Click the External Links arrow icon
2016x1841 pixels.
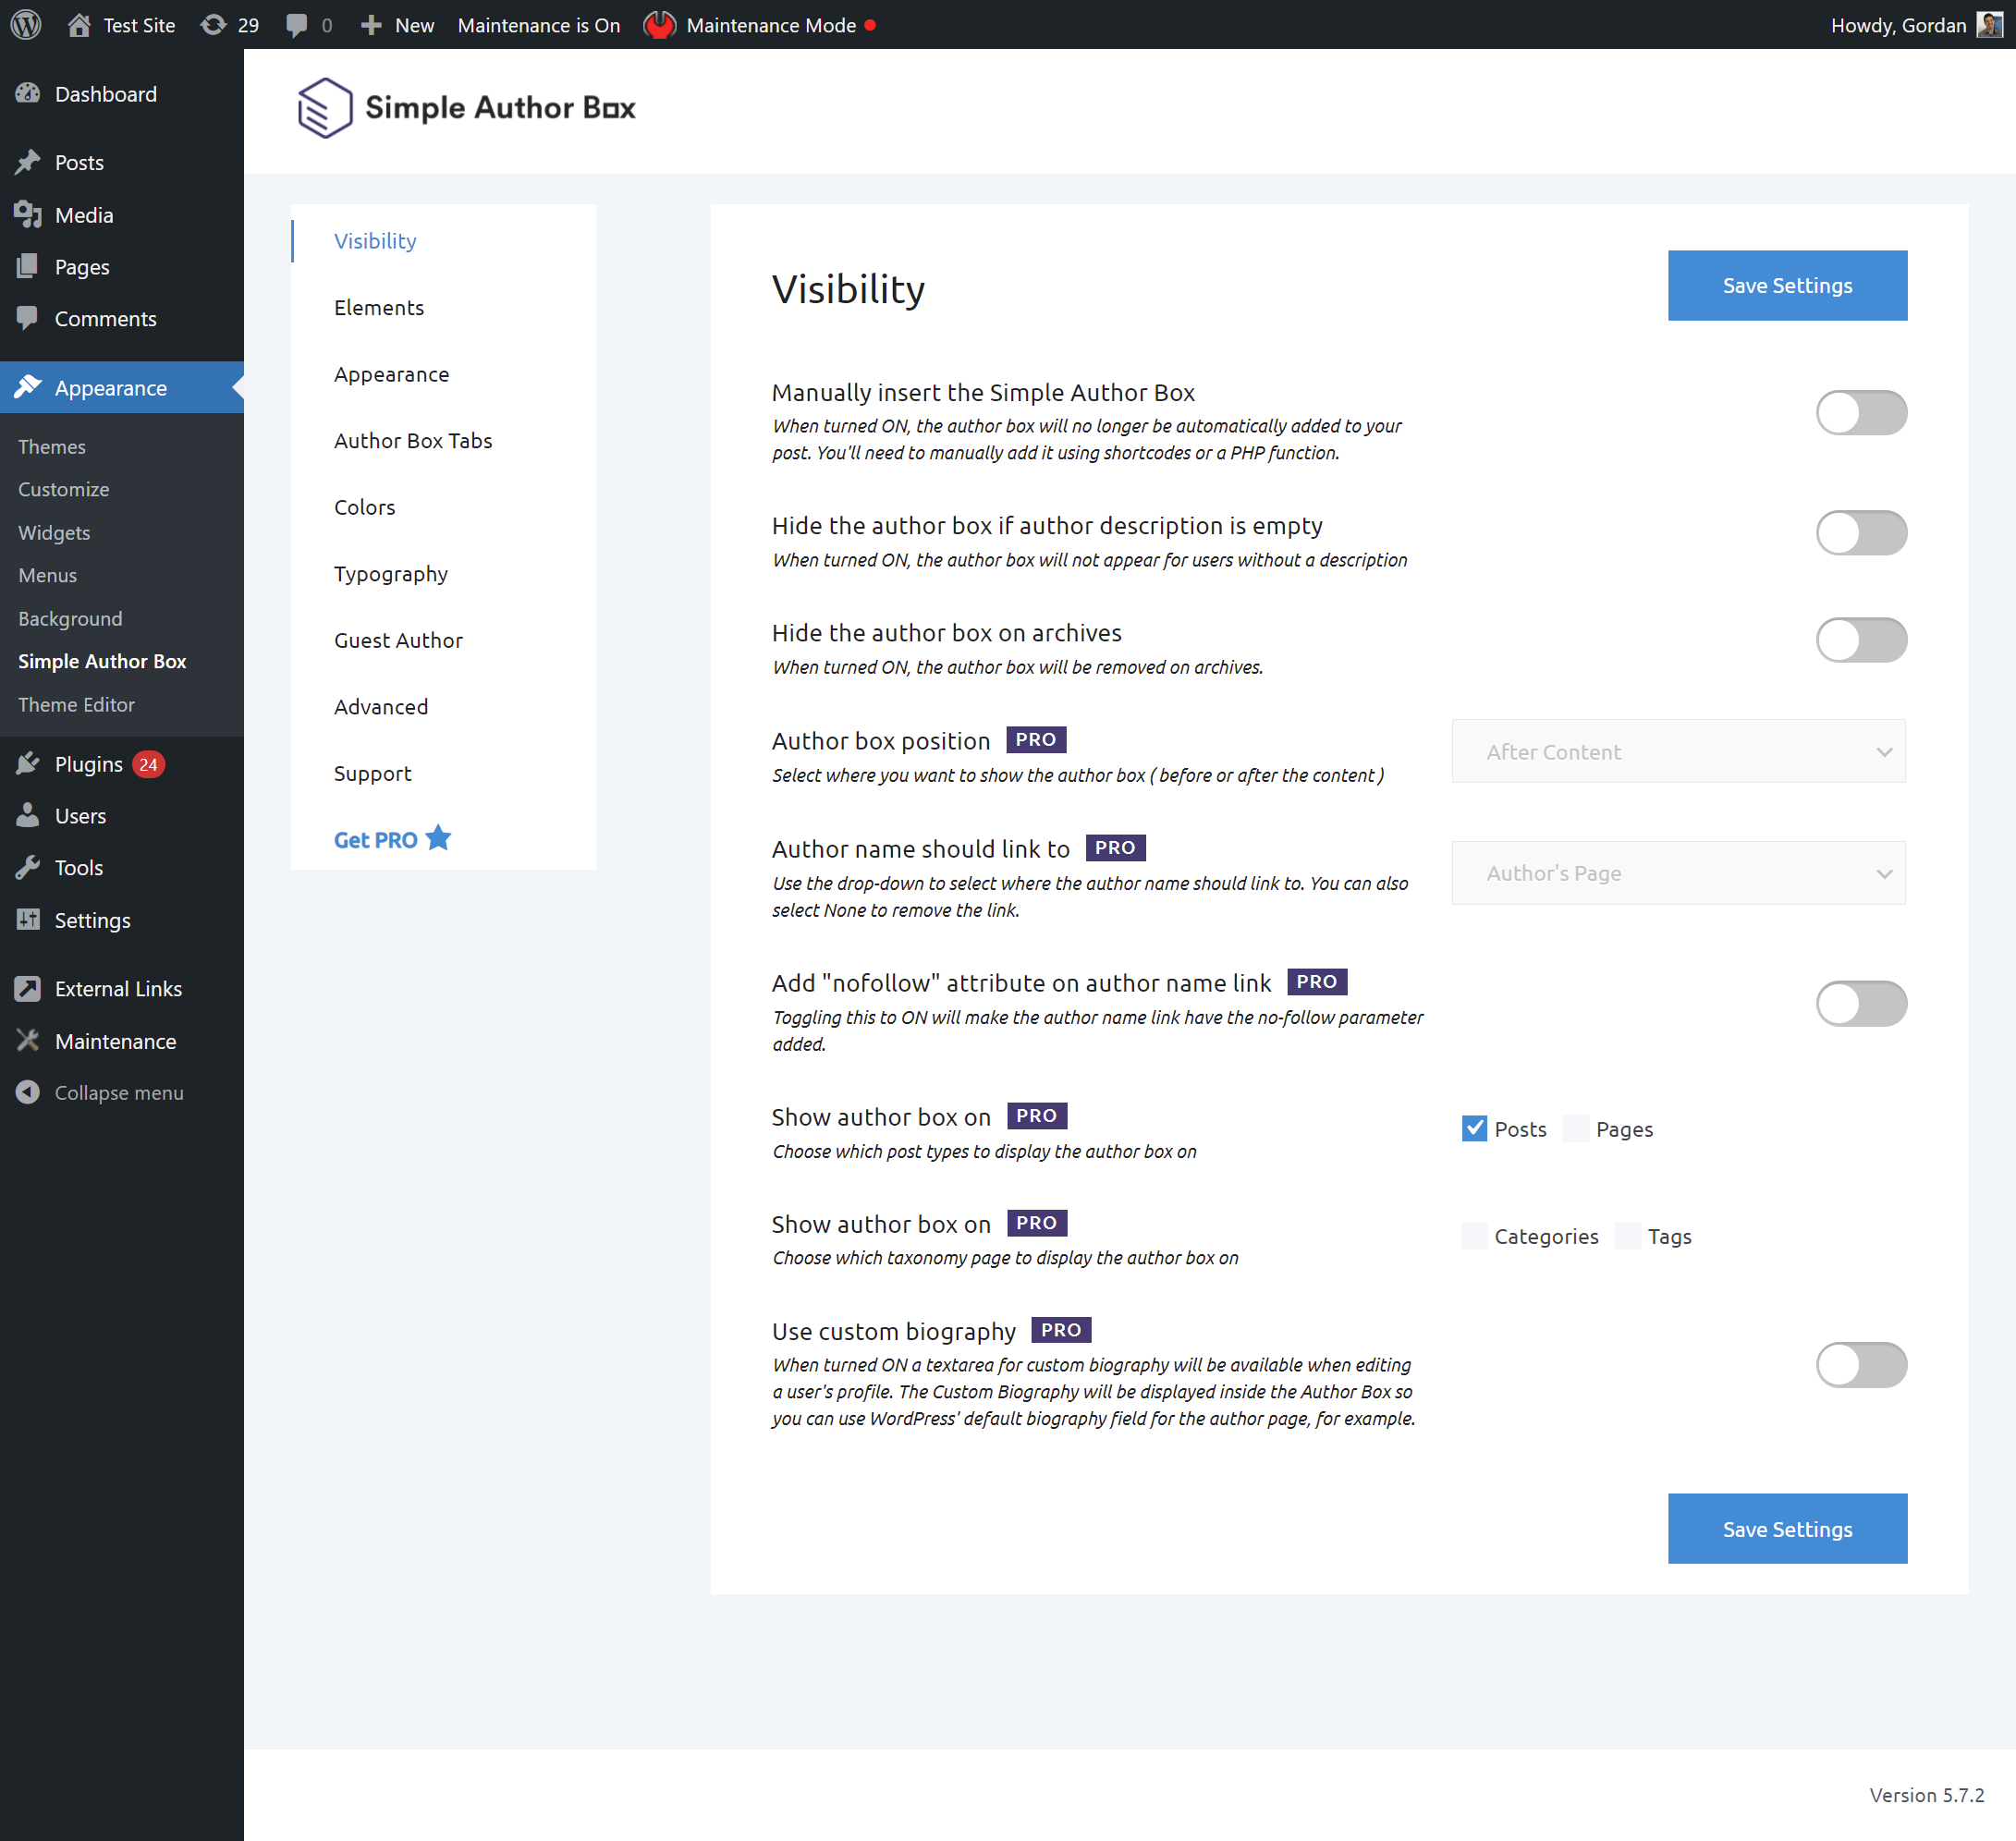click(x=28, y=988)
